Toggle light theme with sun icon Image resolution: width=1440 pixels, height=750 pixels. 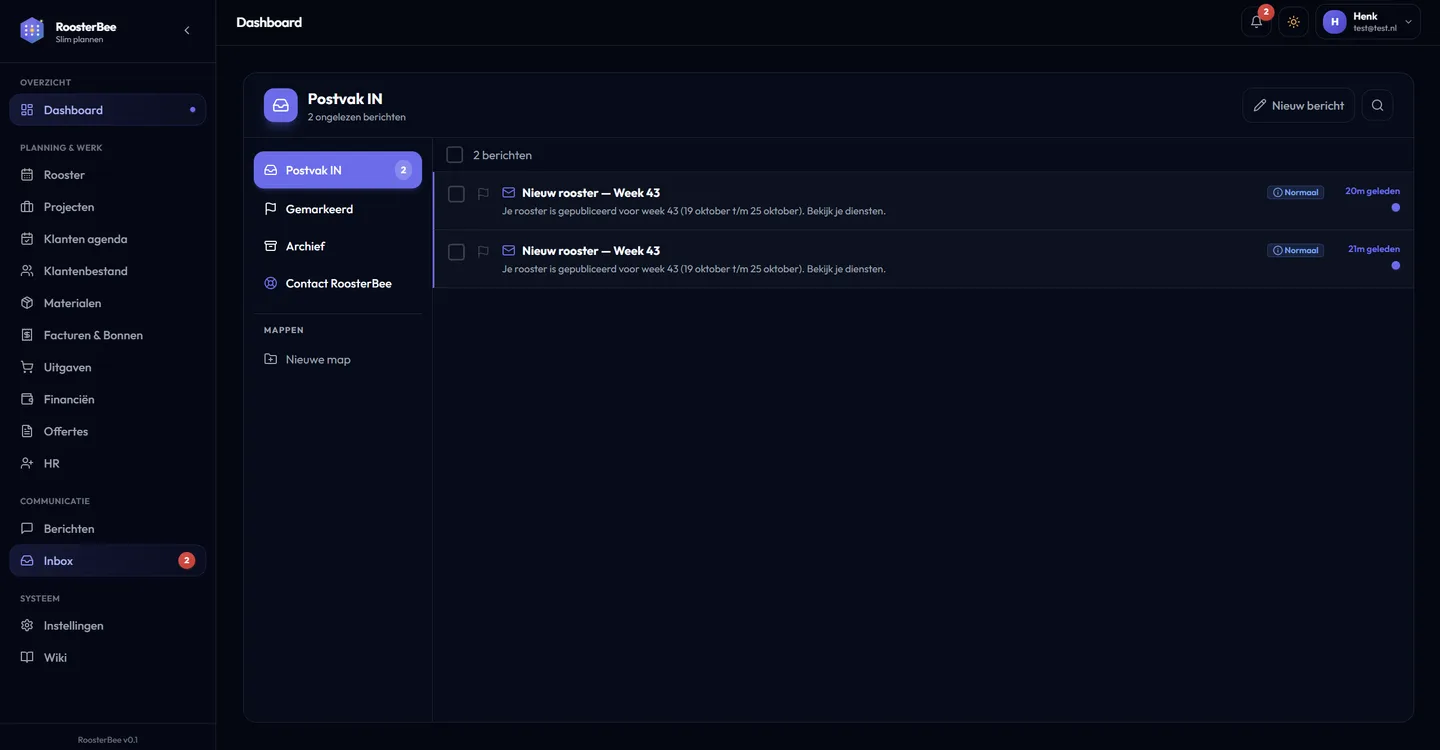[x=1294, y=22]
